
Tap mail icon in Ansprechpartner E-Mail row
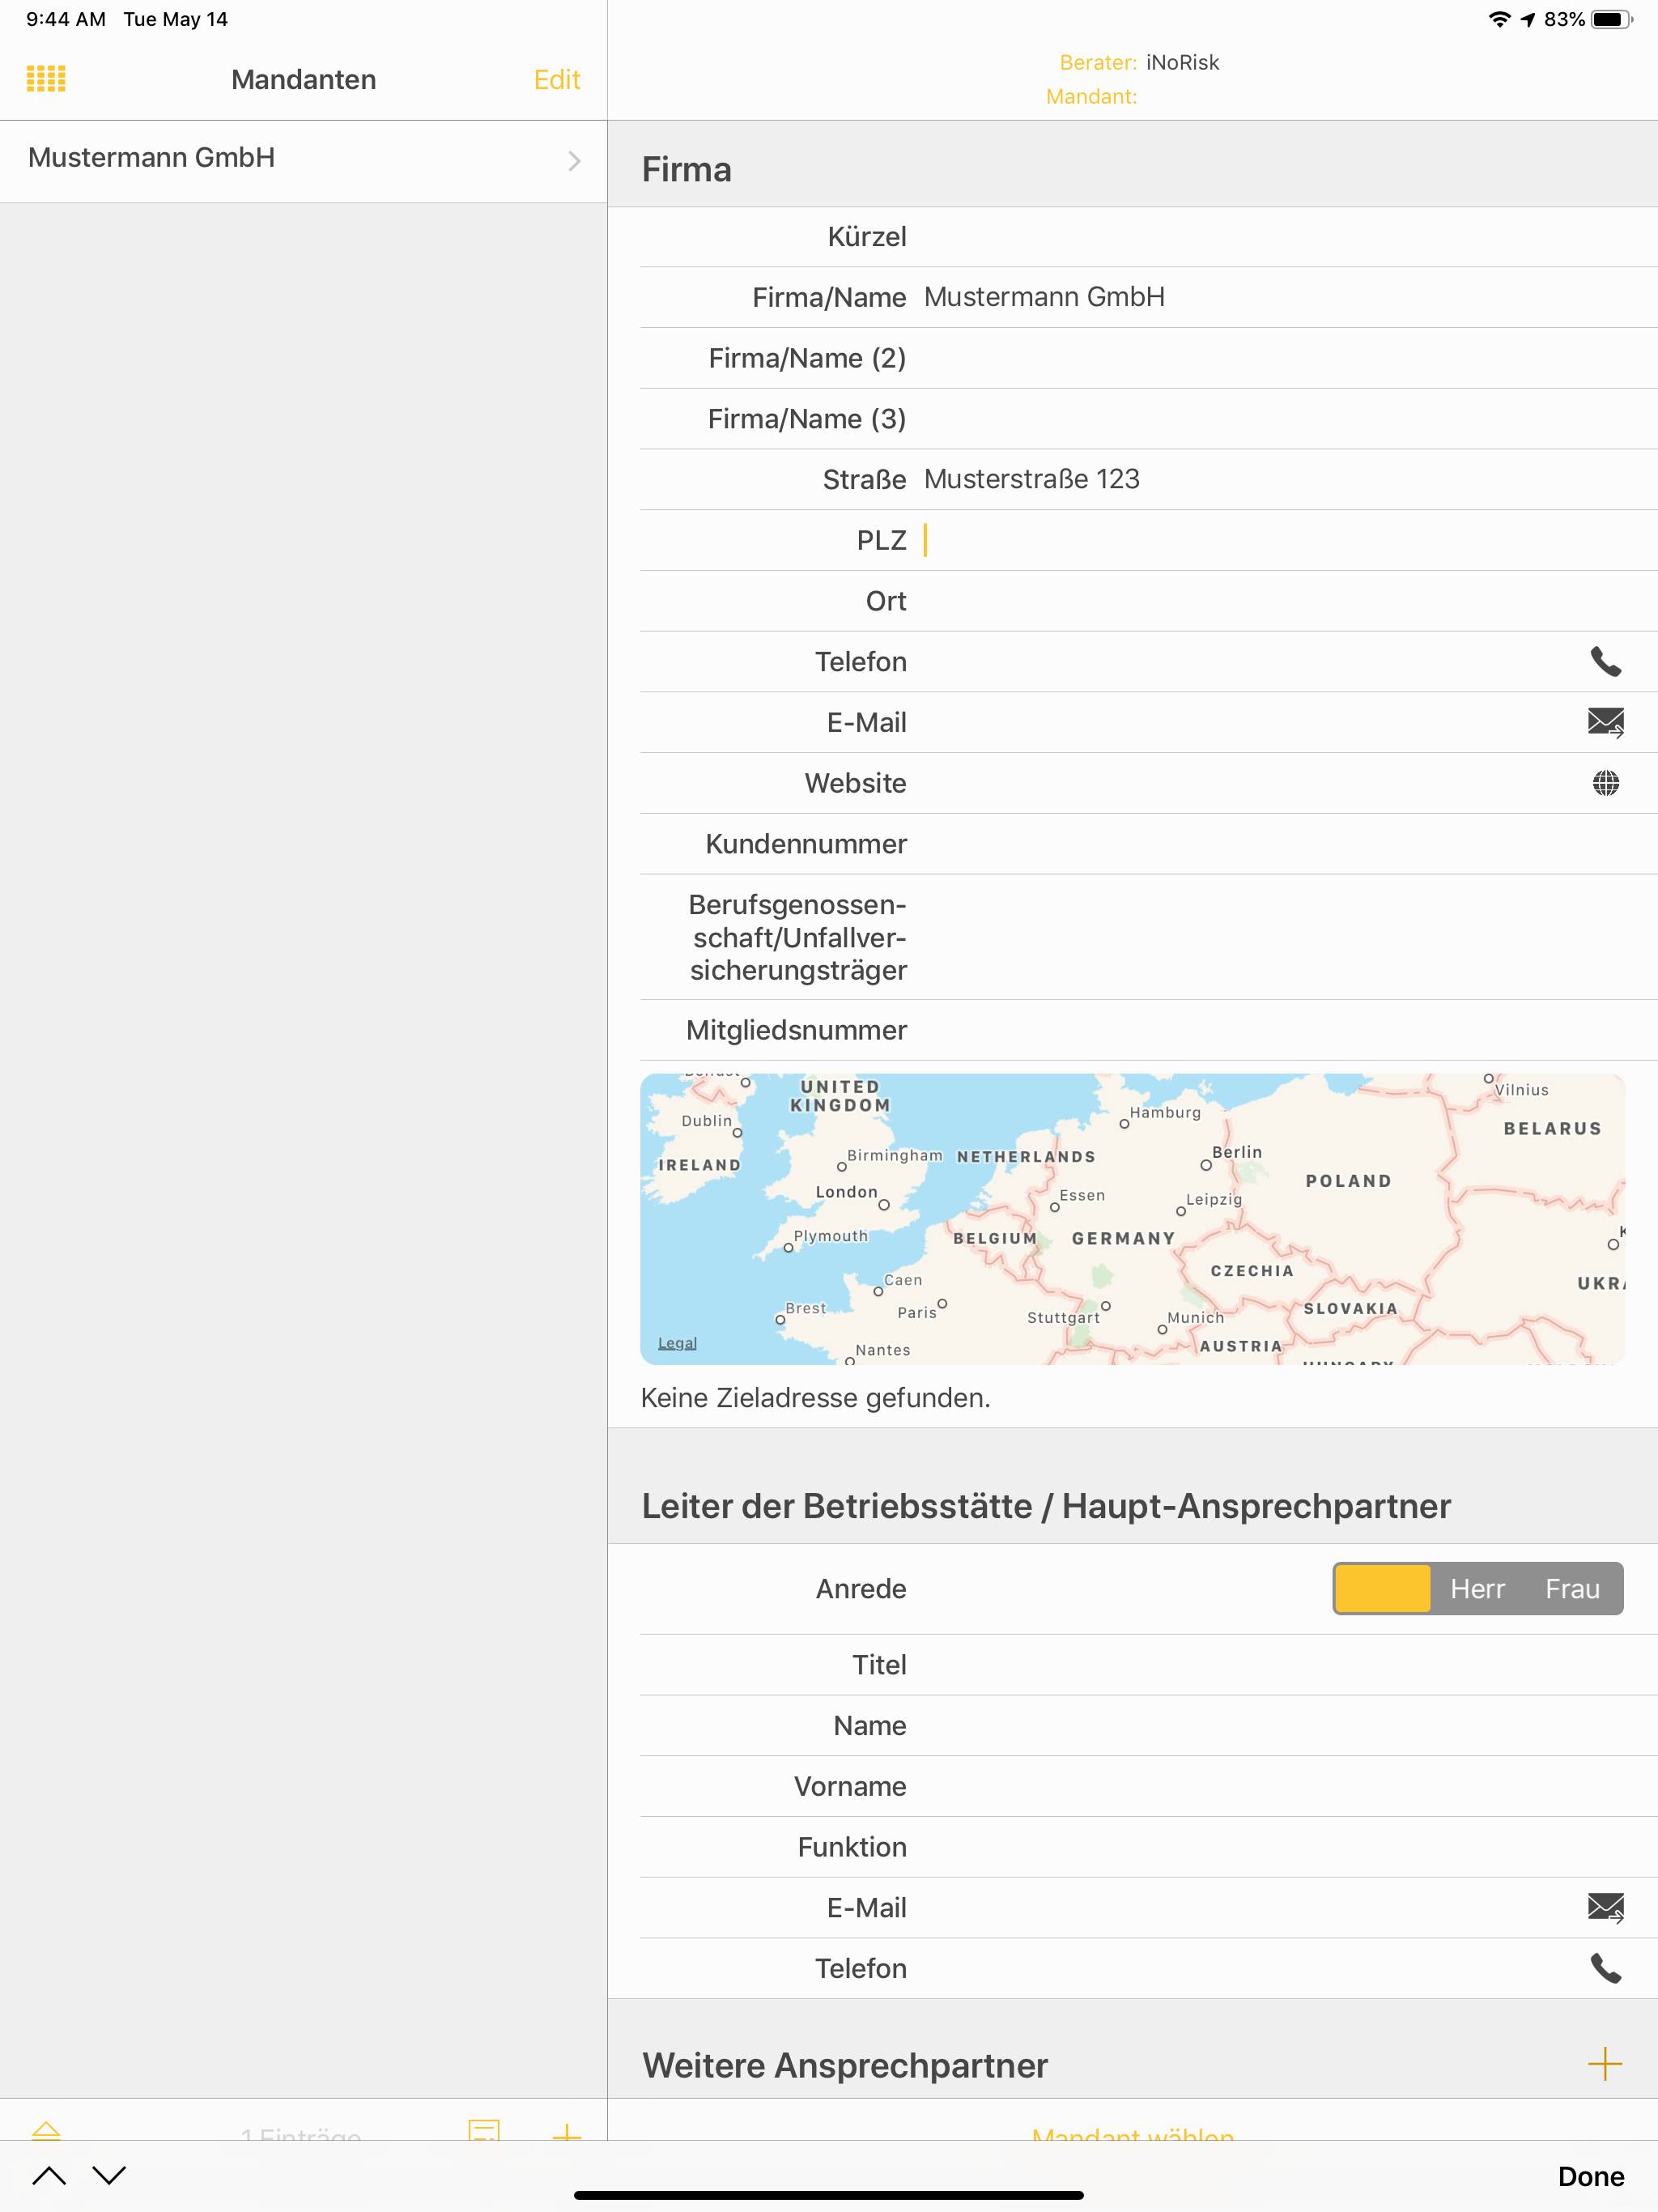[x=1606, y=1908]
